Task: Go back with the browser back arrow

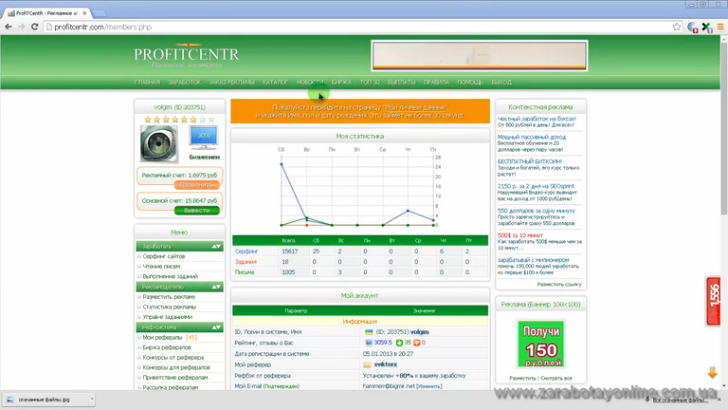Action: pyautogui.click(x=8, y=27)
